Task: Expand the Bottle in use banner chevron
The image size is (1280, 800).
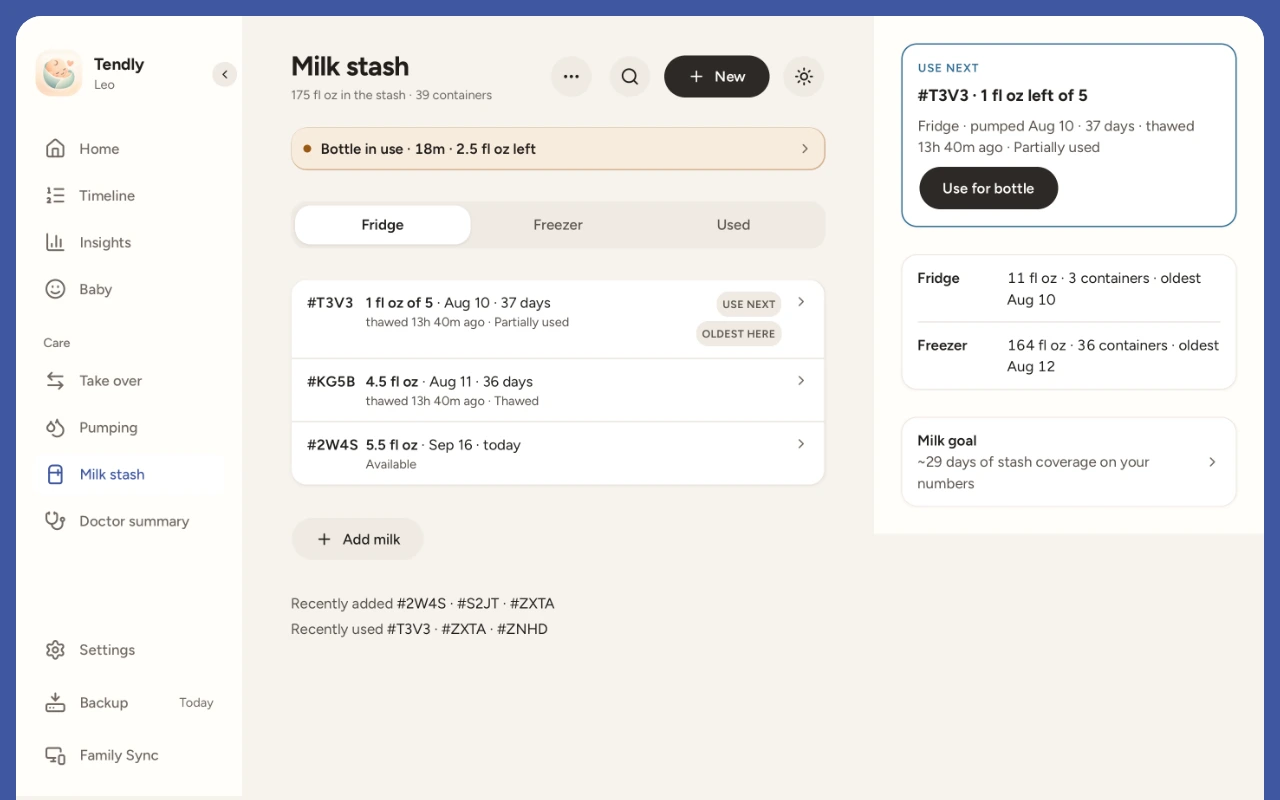Action: (805, 149)
